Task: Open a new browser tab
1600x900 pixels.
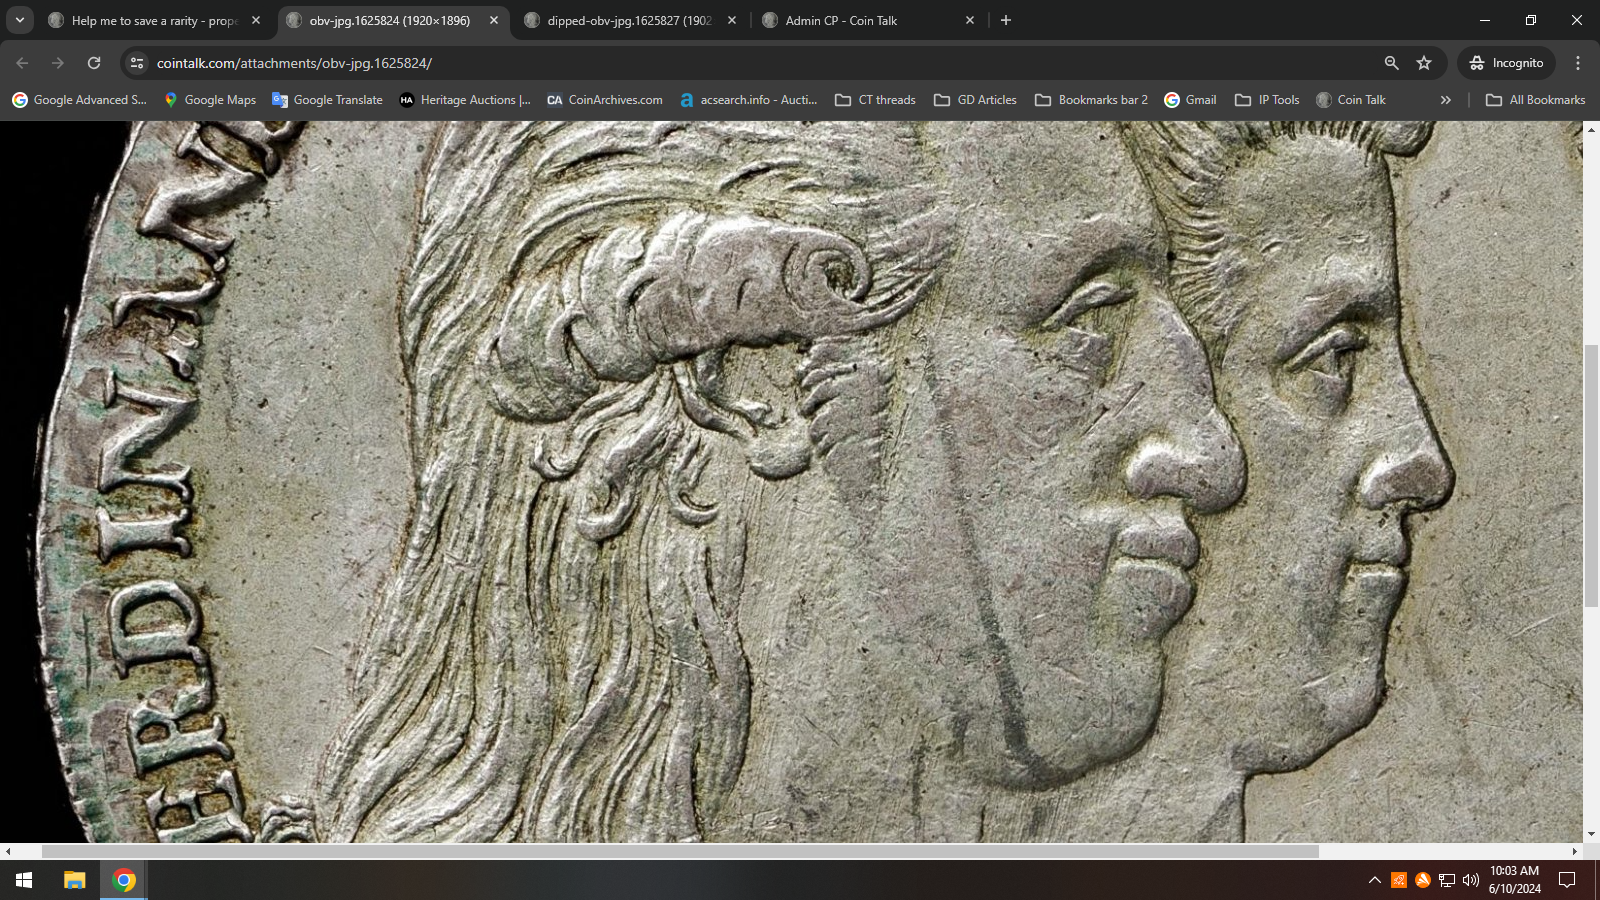Action: [x=1006, y=20]
